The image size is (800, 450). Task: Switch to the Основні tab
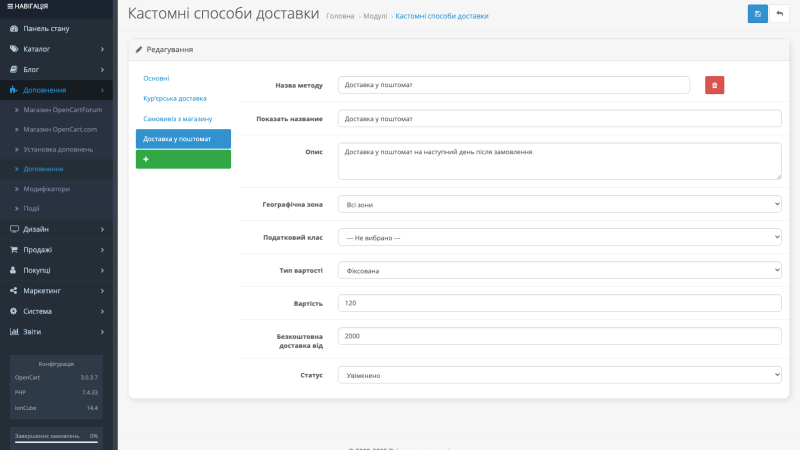tap(156, 78)
